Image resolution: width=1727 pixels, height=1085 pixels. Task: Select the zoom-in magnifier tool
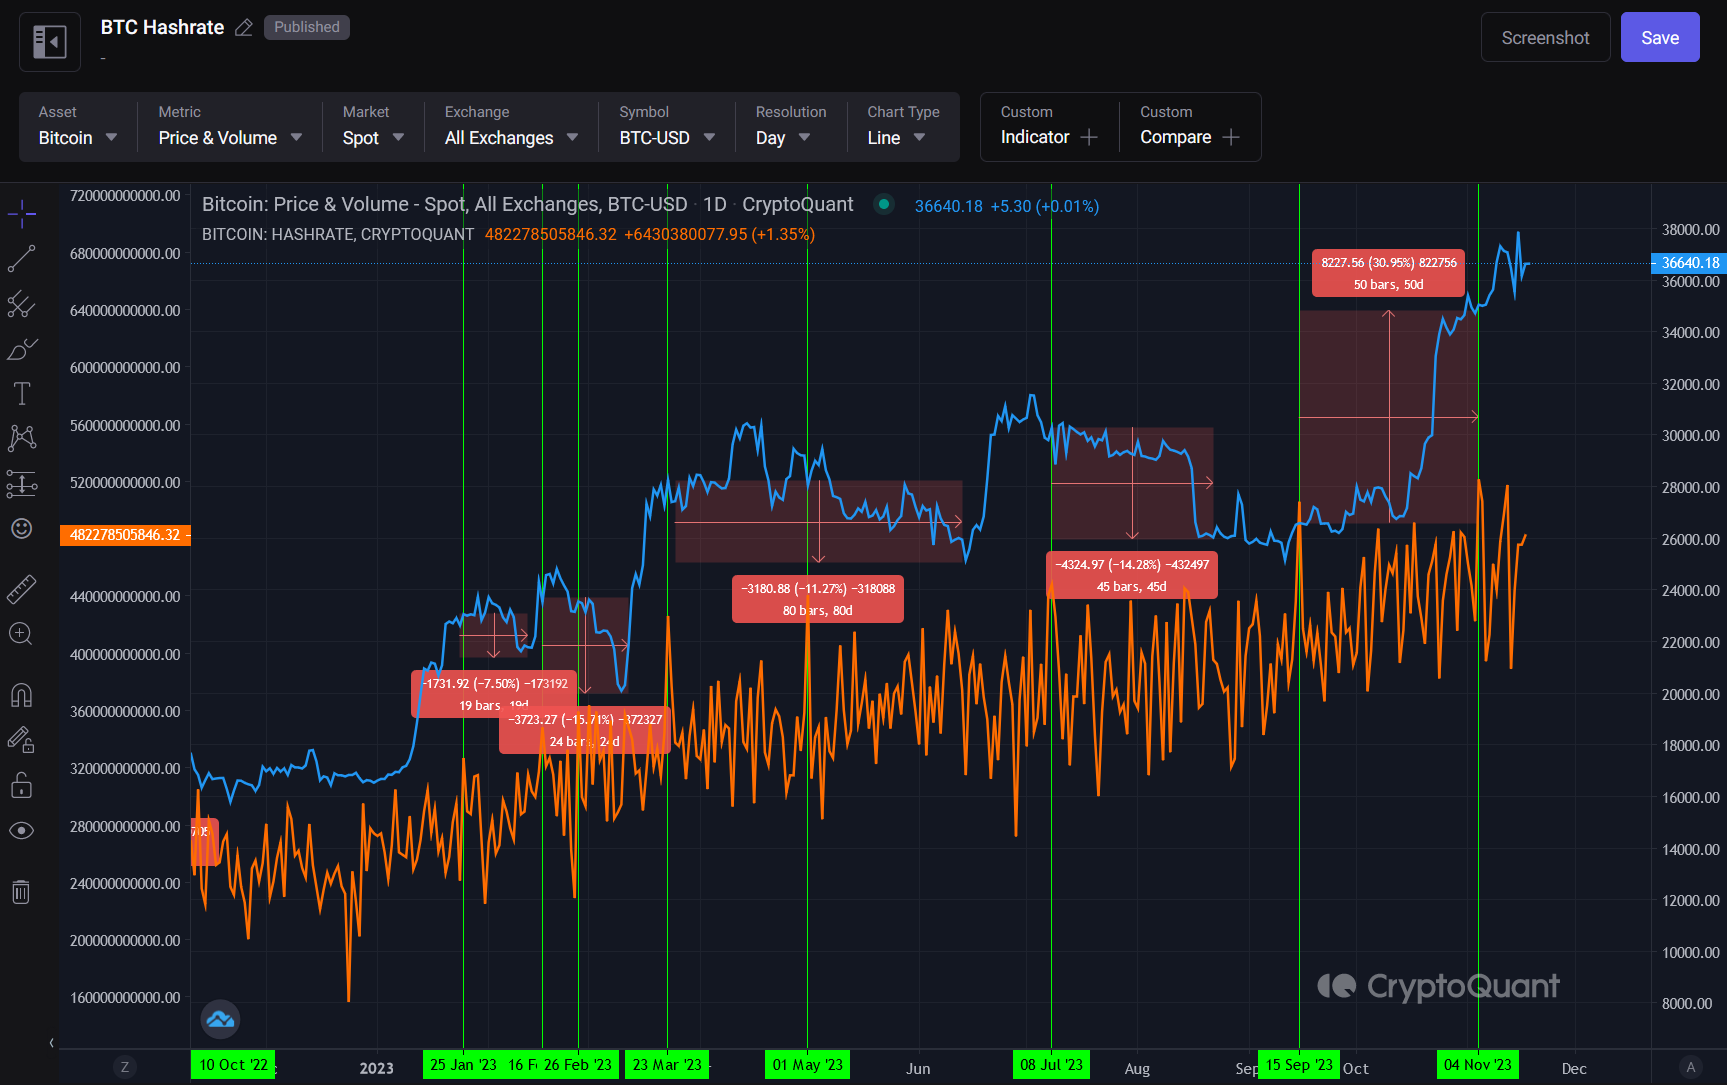[21, 634]
